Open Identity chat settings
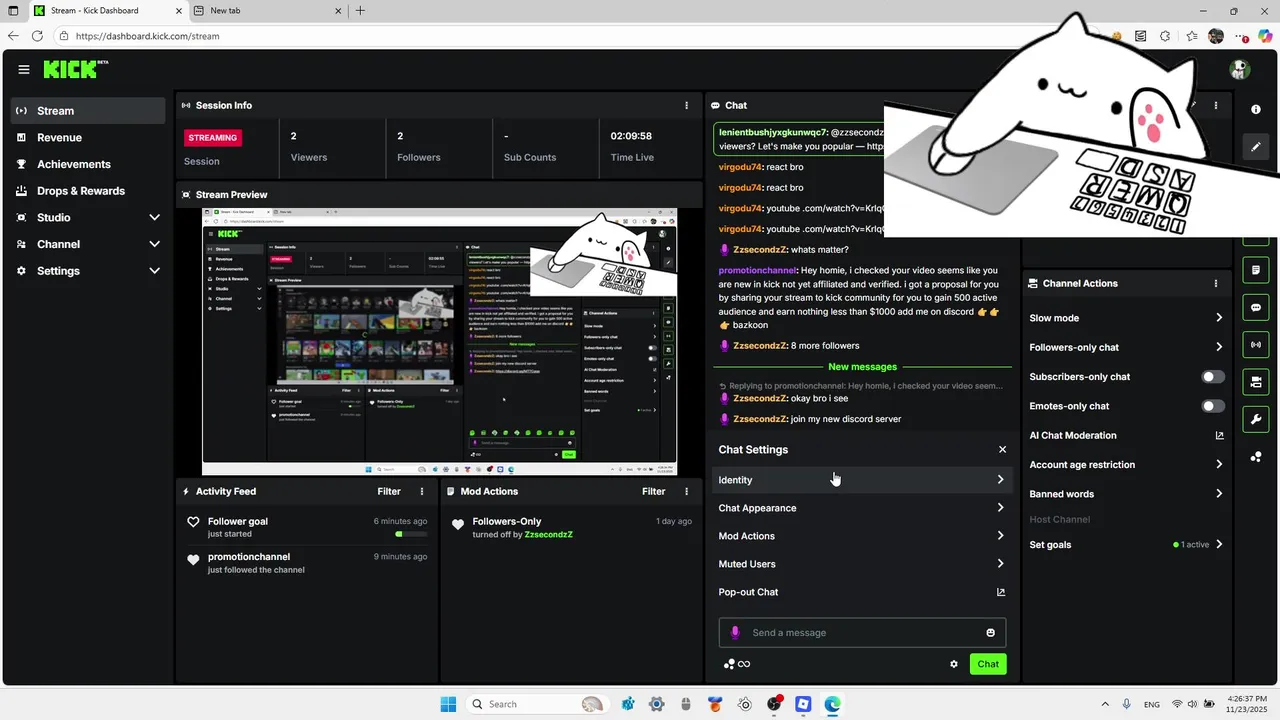The image size is (1280, 720). coord(861,480)
